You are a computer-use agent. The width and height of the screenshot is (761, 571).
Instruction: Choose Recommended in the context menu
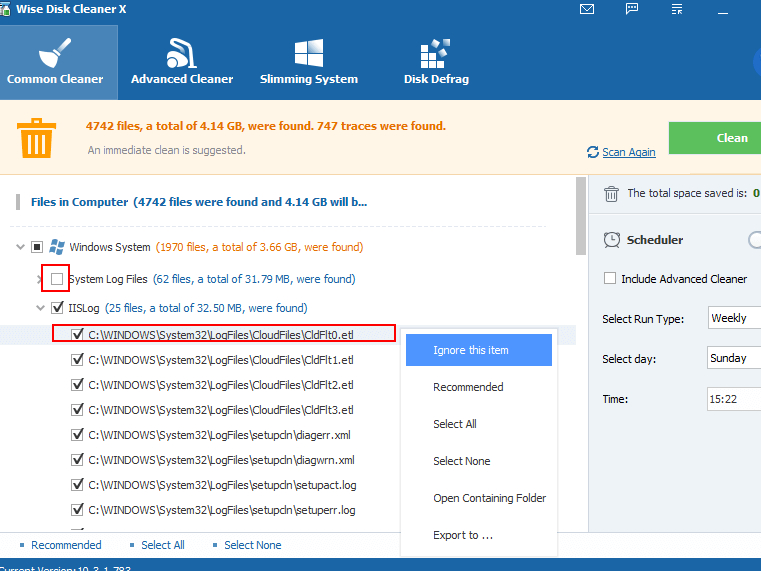(479, 387)
